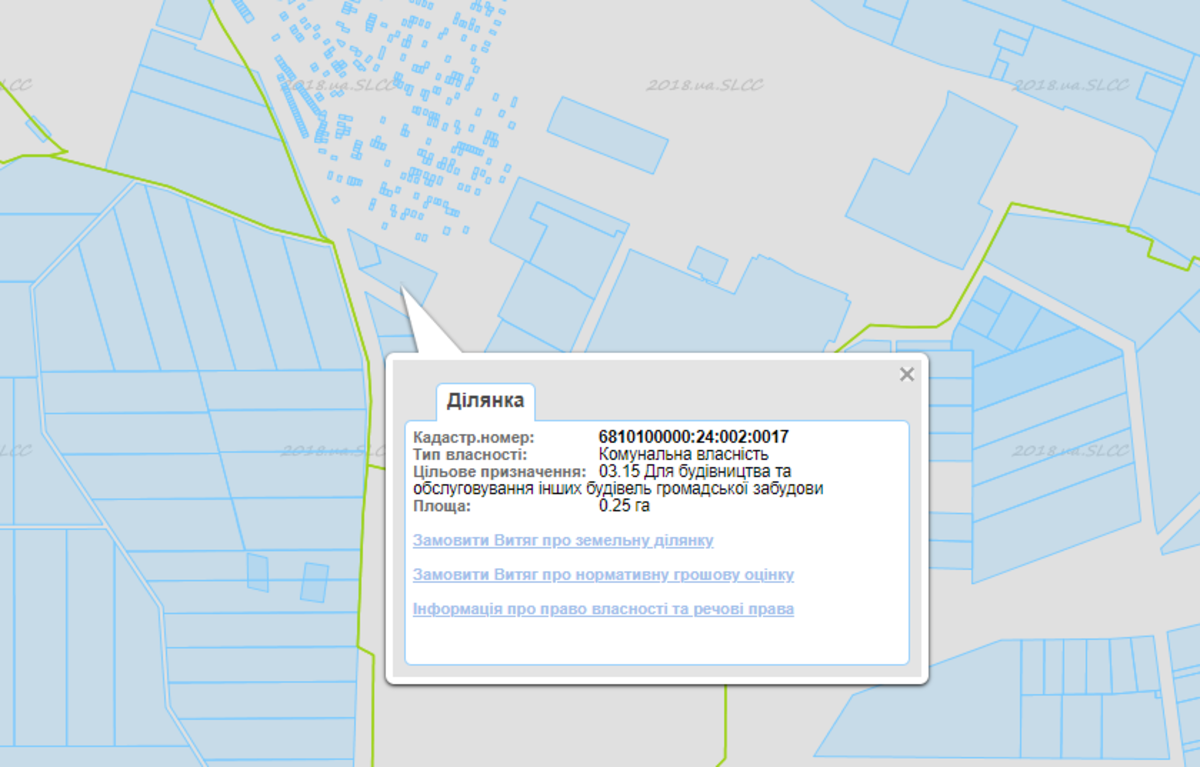Click the "Цільове призначення:" field label
The image size is (1200, 767).
(x=499, y=472)
